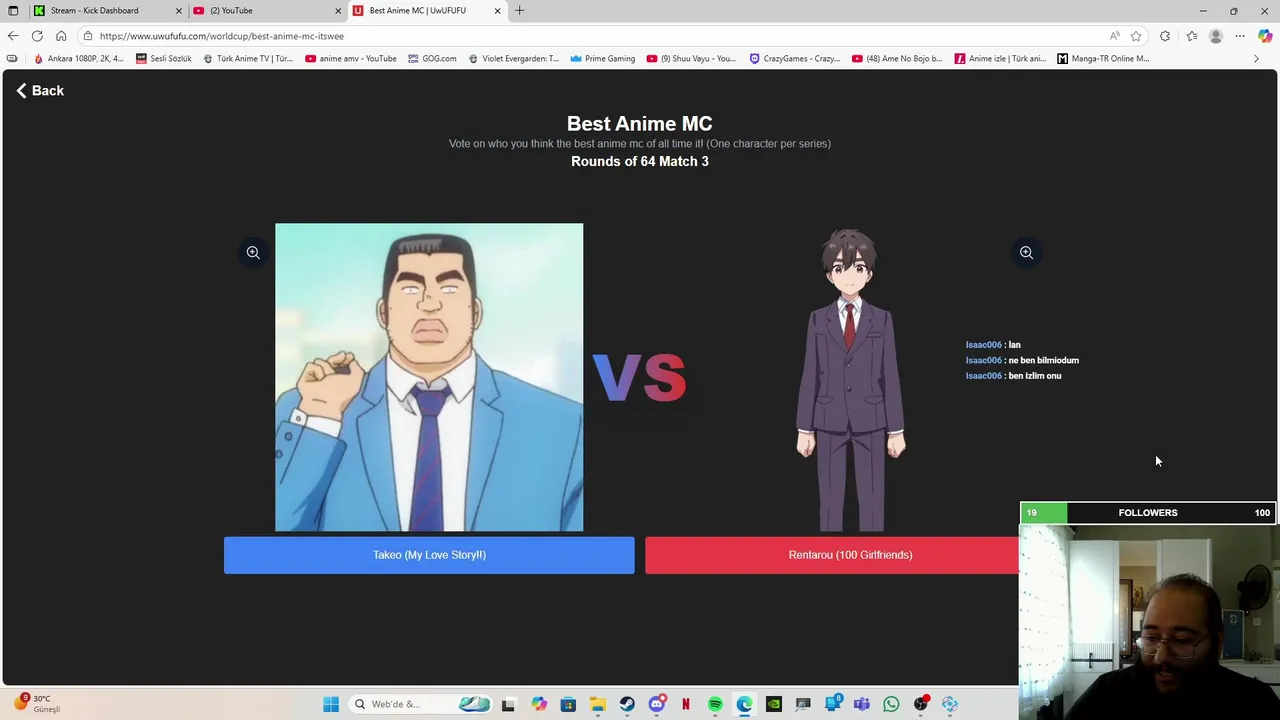Open Netflix from taskbar
Image resolution: width=1280 pixels, height=720 pixels.
click(x=685, y=704)
